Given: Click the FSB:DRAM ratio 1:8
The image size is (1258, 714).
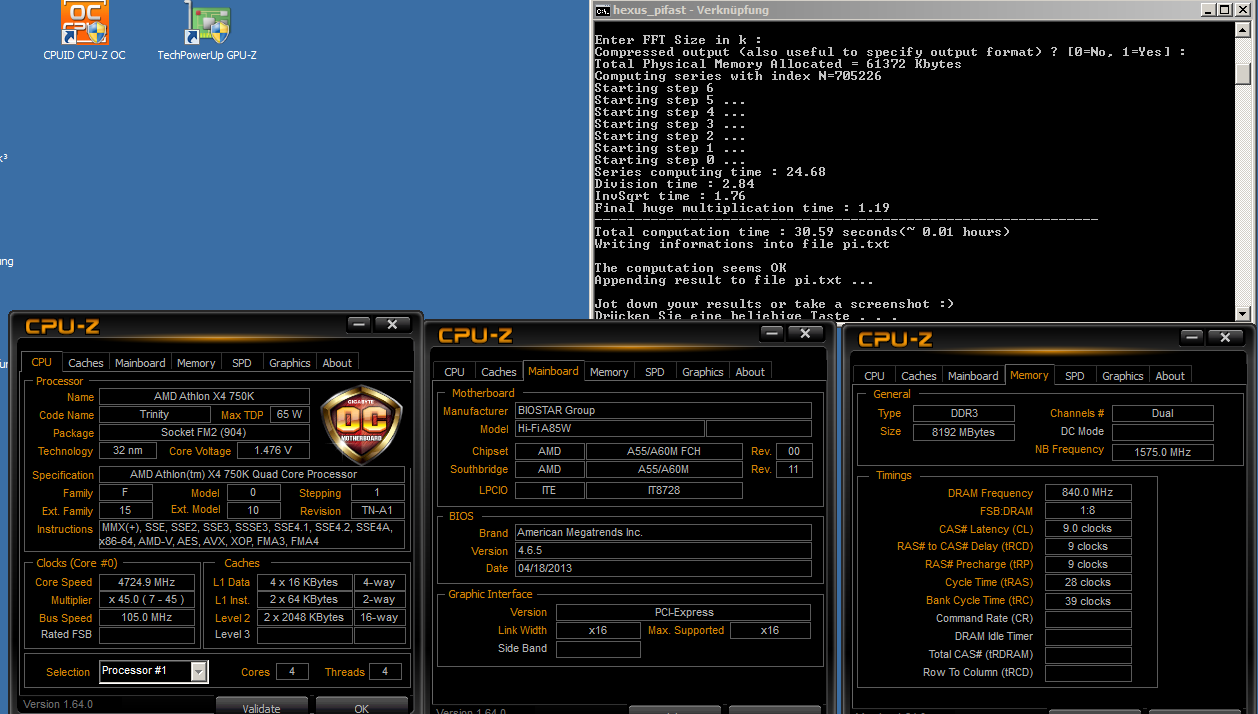Looking at the screenshot, I should point(1088,510).
